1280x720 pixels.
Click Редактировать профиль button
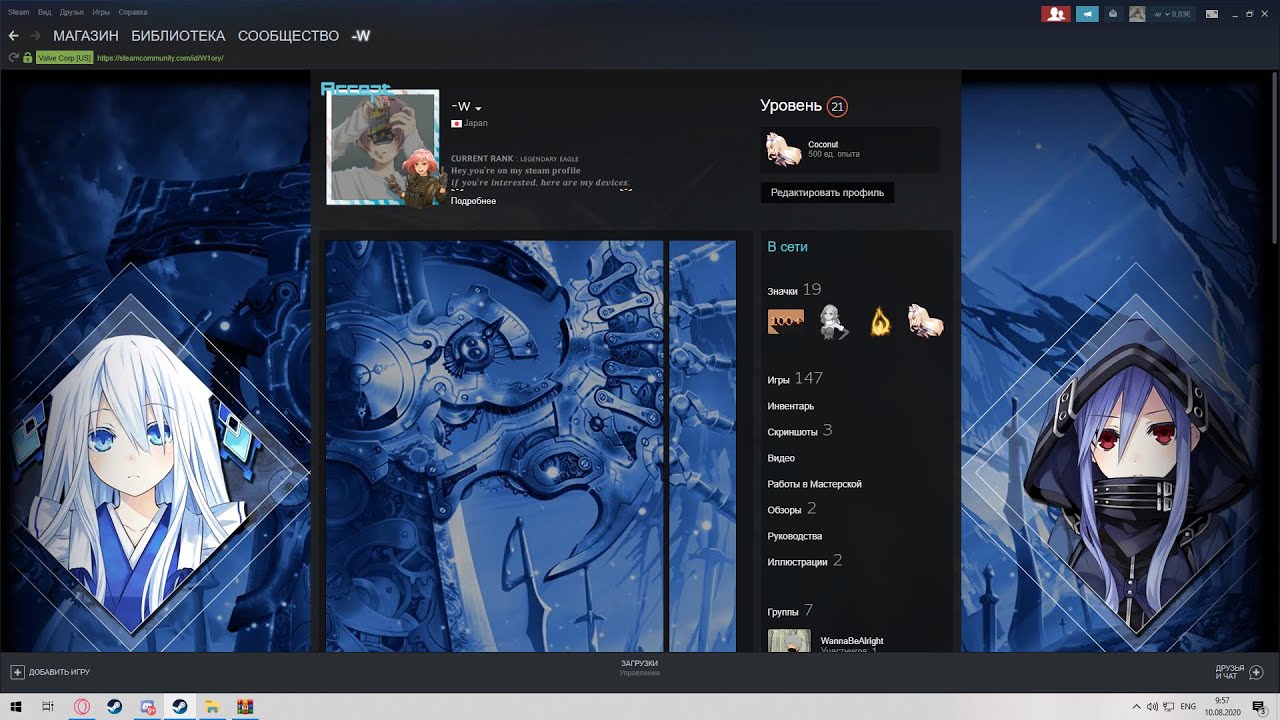pyautogui.click(x=827, y=192)
